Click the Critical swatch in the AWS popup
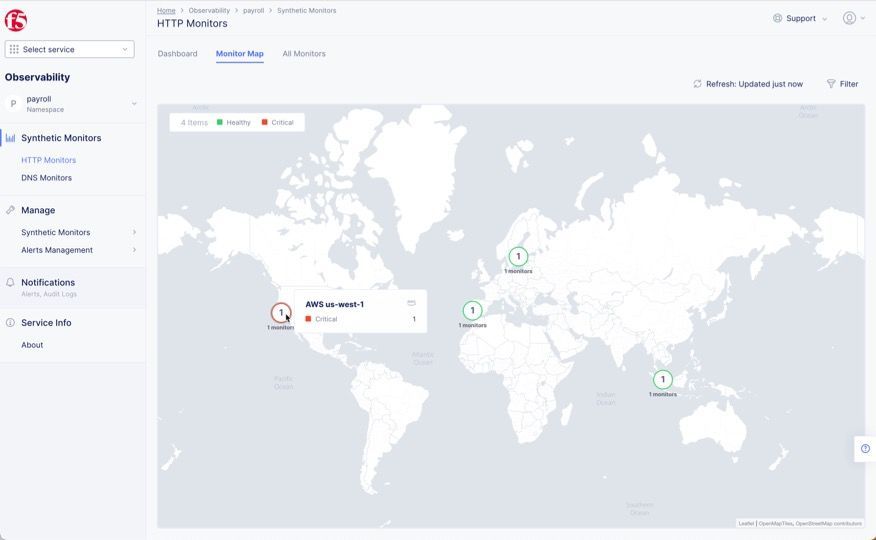 (x=308, y=319)
